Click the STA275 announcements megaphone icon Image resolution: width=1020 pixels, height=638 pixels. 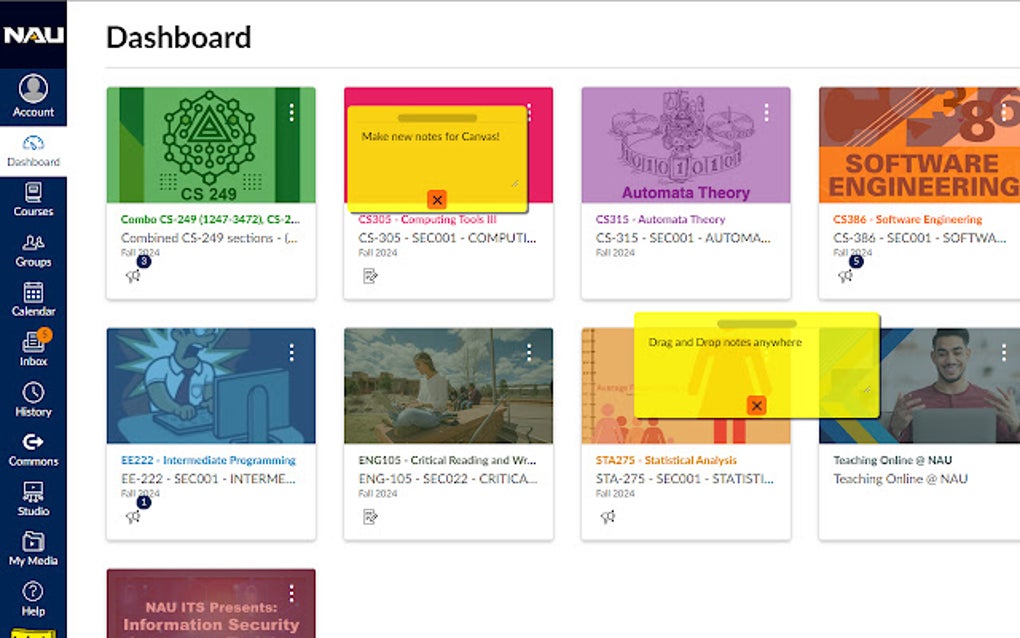click(607, 516)
